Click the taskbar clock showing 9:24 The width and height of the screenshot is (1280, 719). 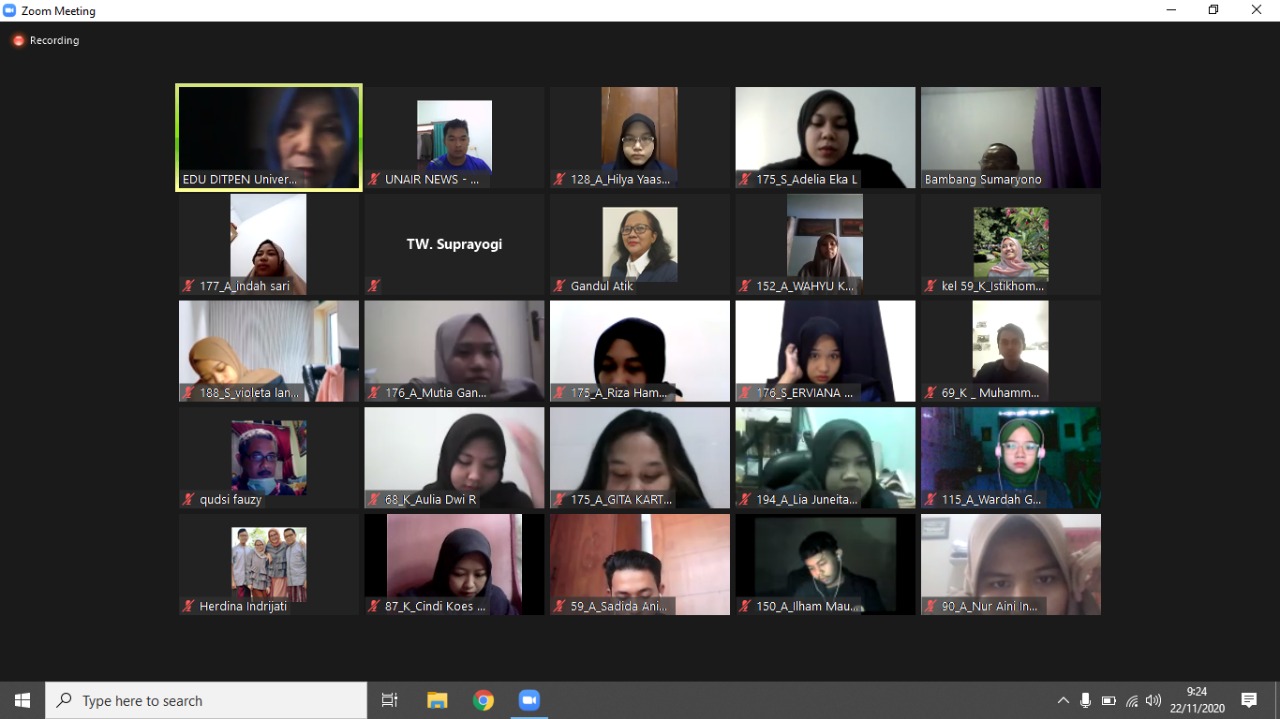[1197, 700]
